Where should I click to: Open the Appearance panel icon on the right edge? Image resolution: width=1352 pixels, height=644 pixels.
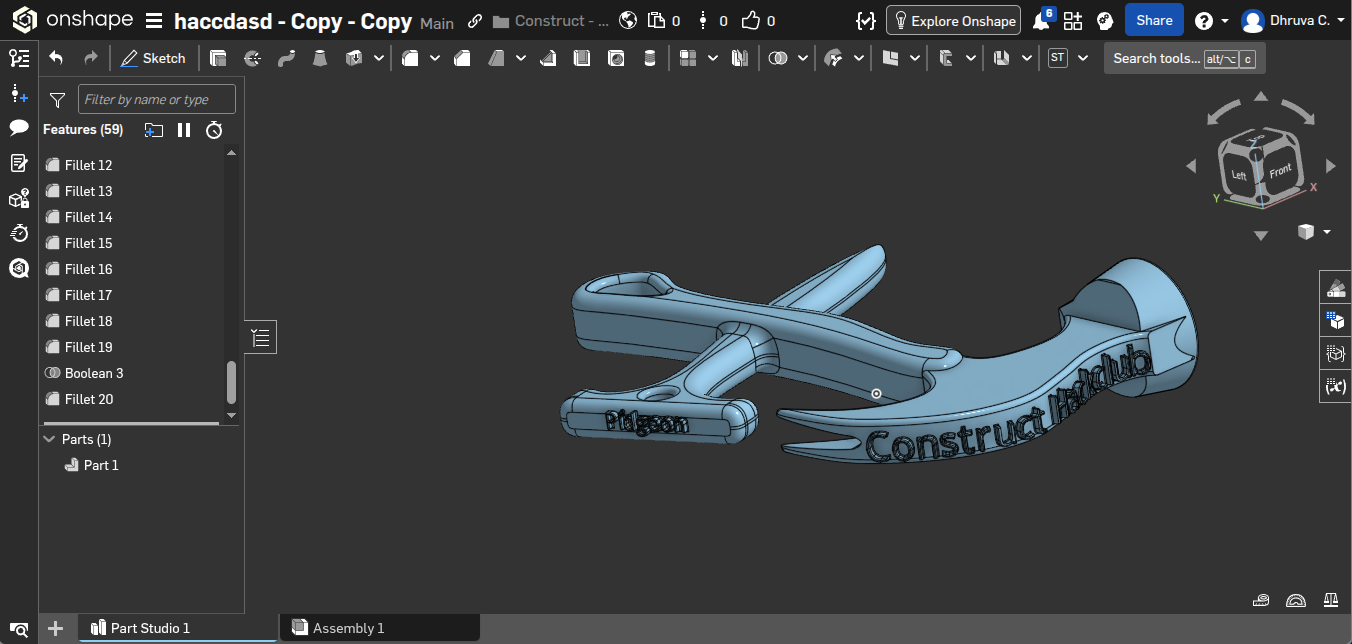1335,289
